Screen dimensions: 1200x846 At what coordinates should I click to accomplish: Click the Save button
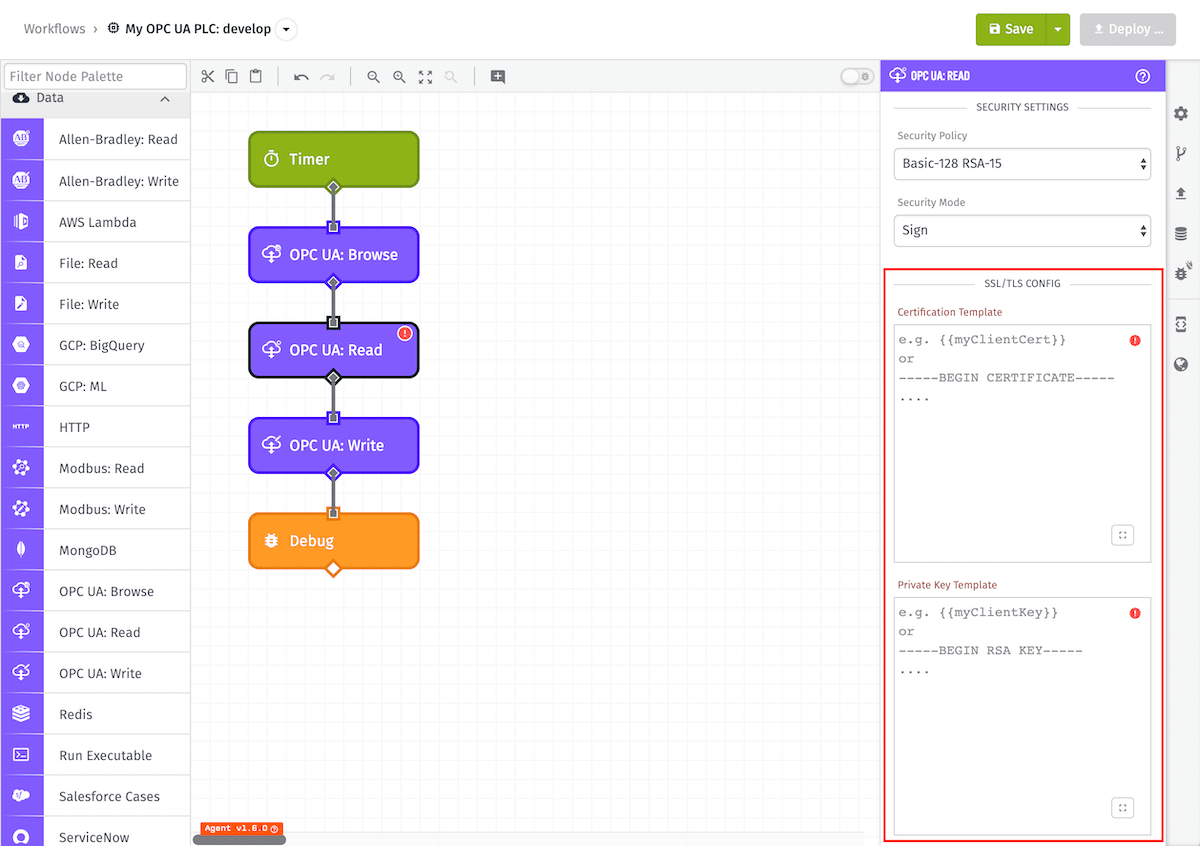tap(1011, 29)
